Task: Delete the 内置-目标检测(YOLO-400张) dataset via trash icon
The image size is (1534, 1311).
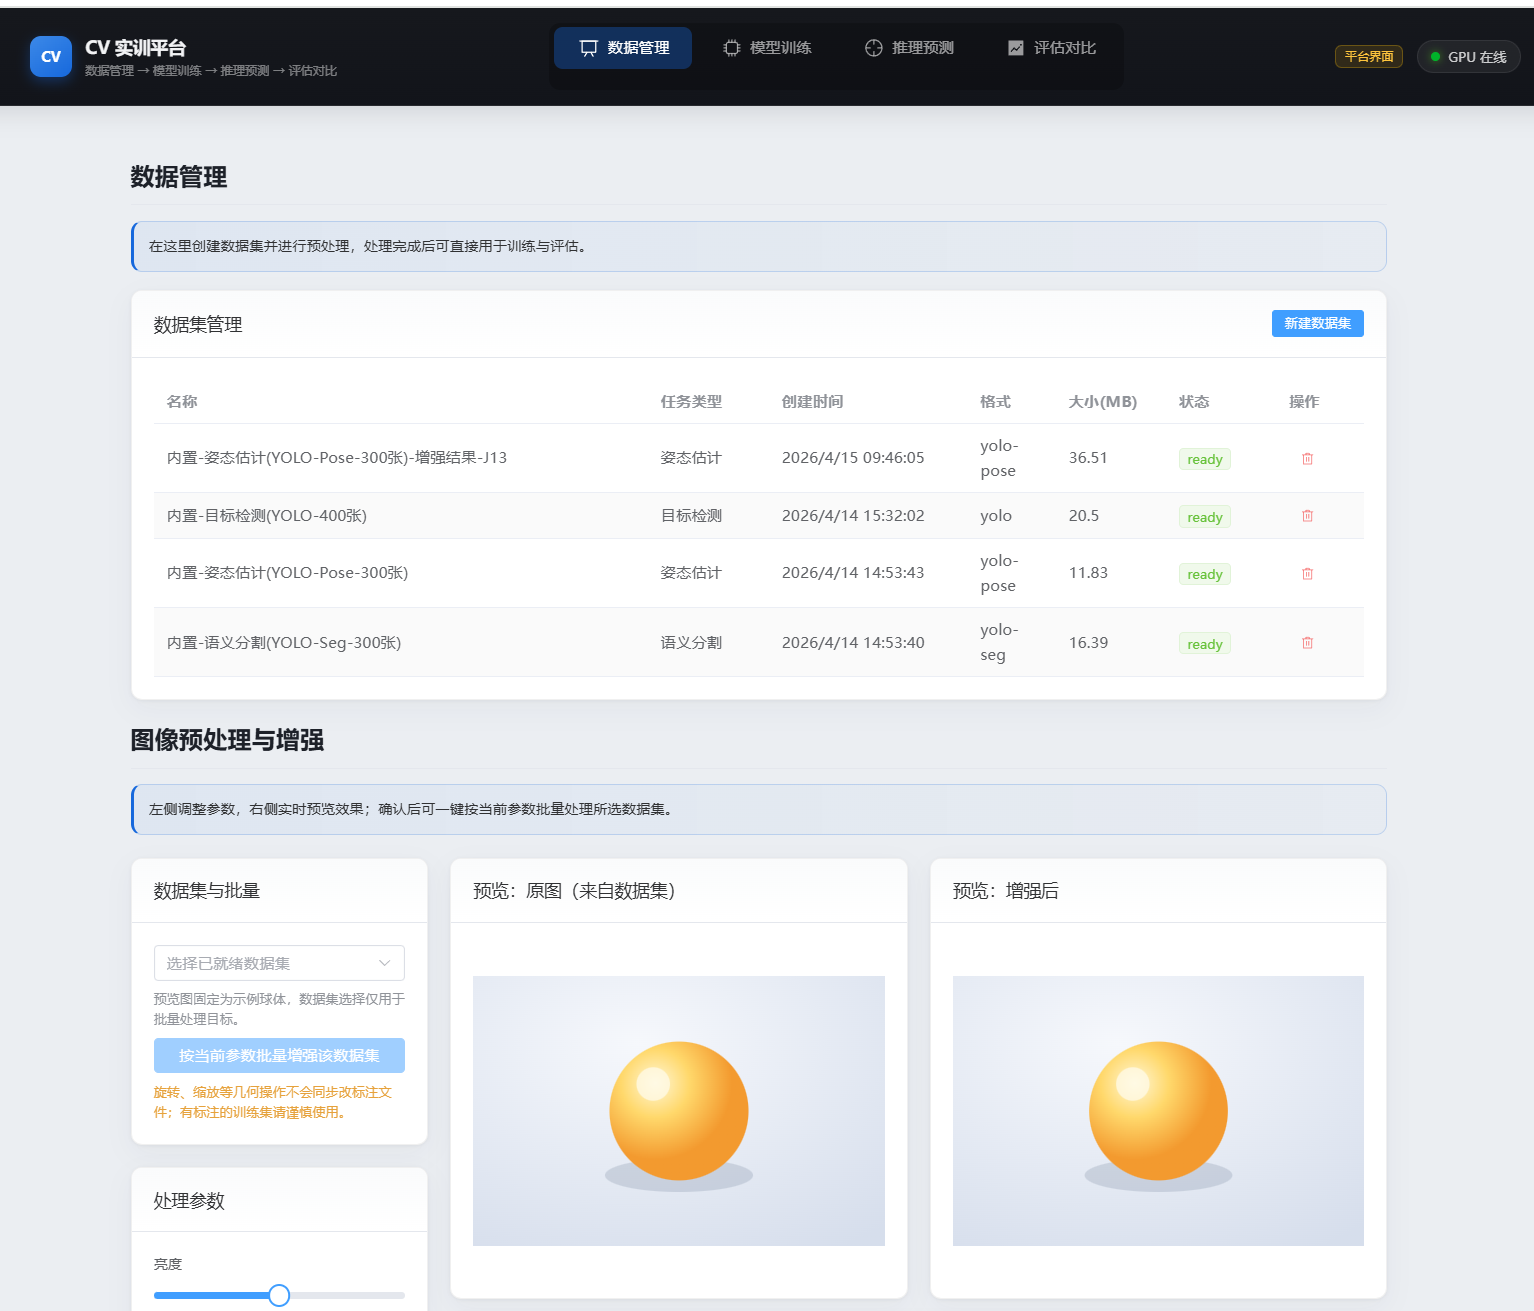Action: tap(1307, 515)
